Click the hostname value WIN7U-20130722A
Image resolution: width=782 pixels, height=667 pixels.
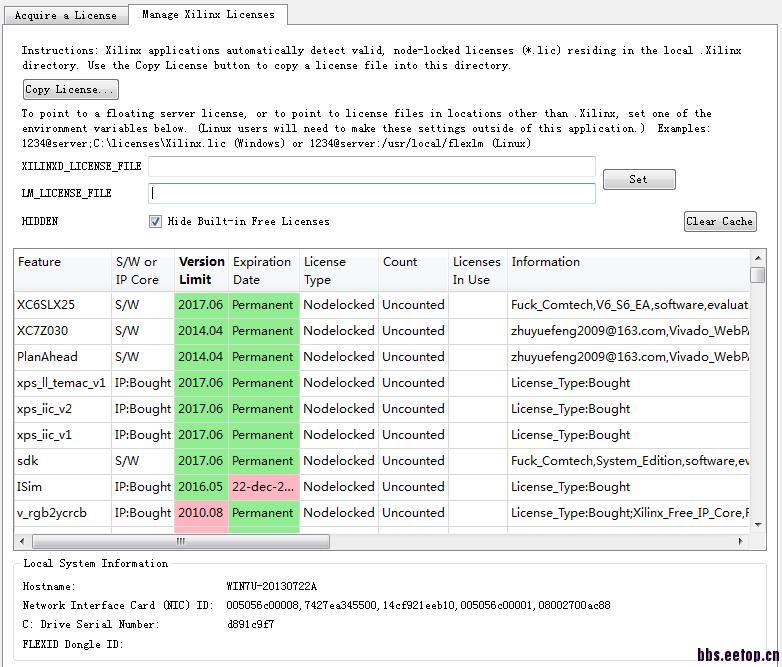(271, 586)
